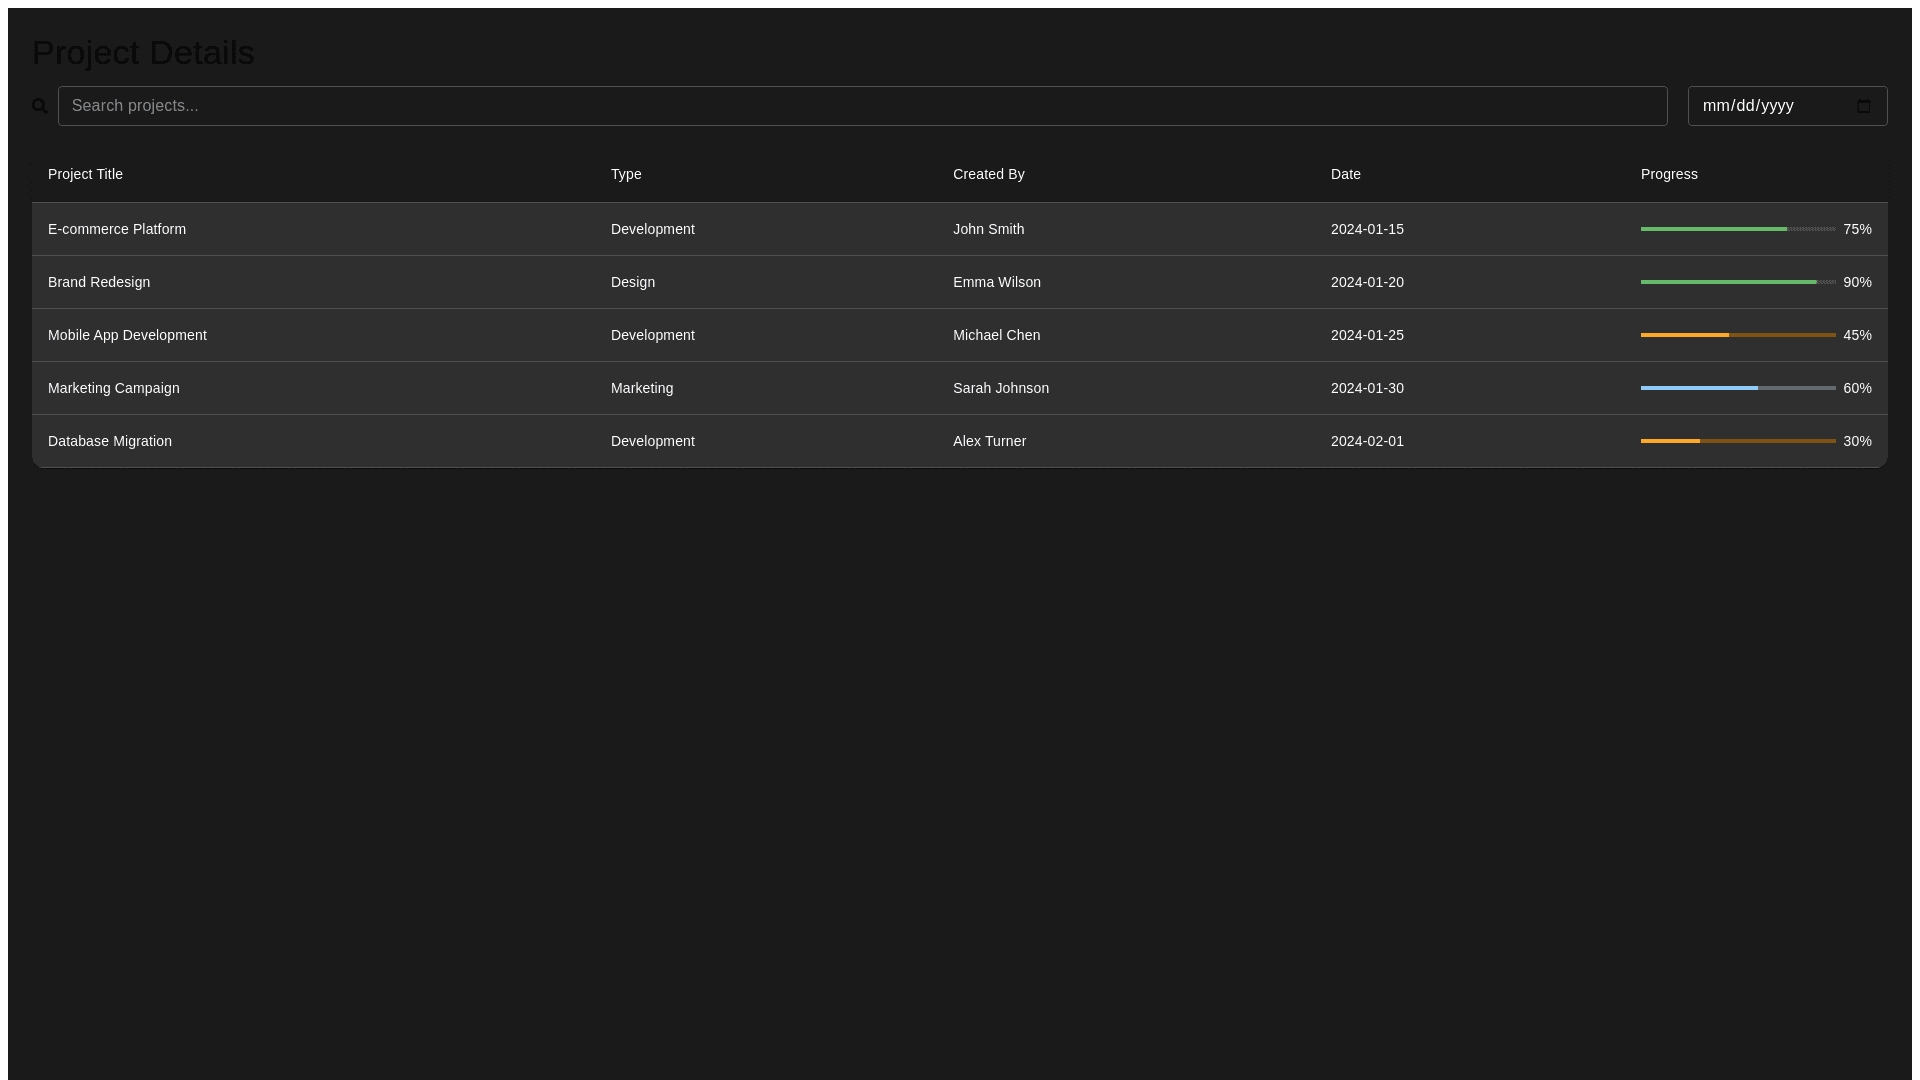Open the Marketing Campaign project

(x=114, y=388)
